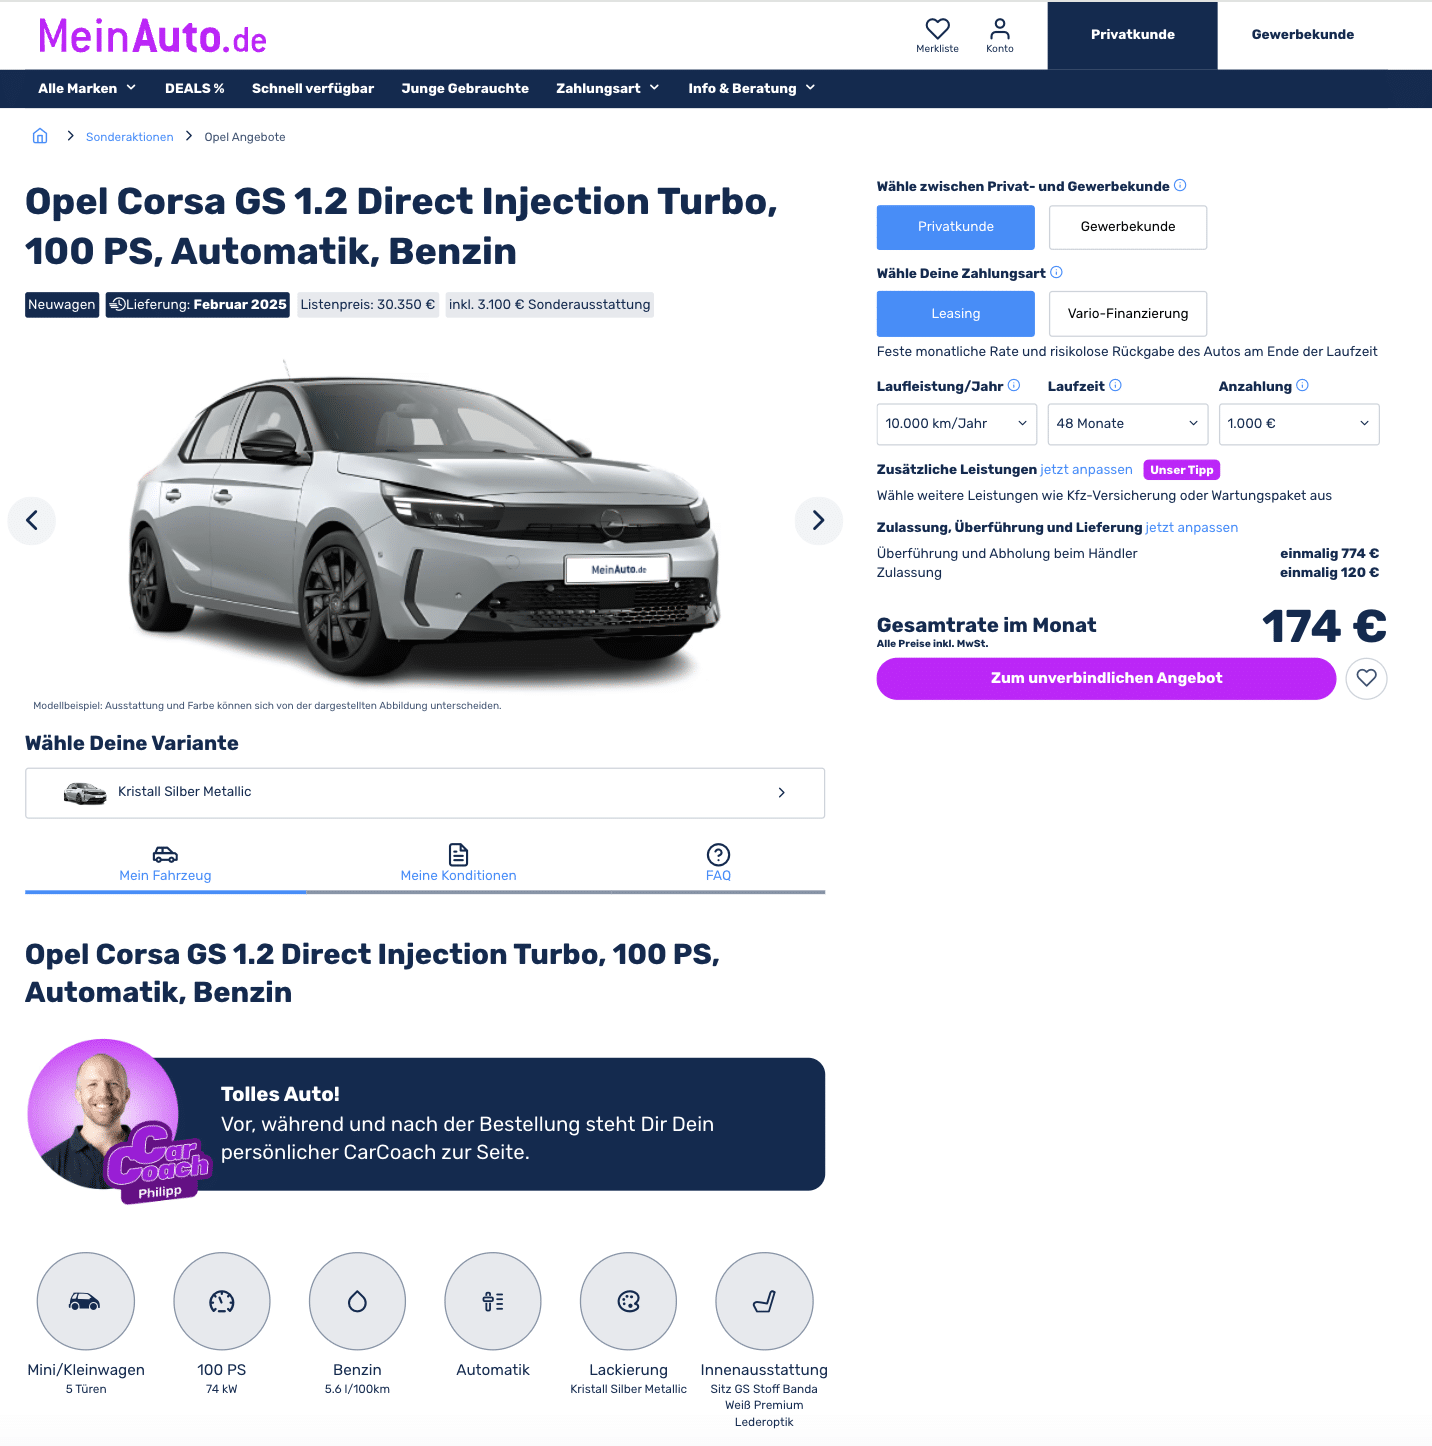
Task: Open the FAQ question mark tab
Action: (718, 862)
